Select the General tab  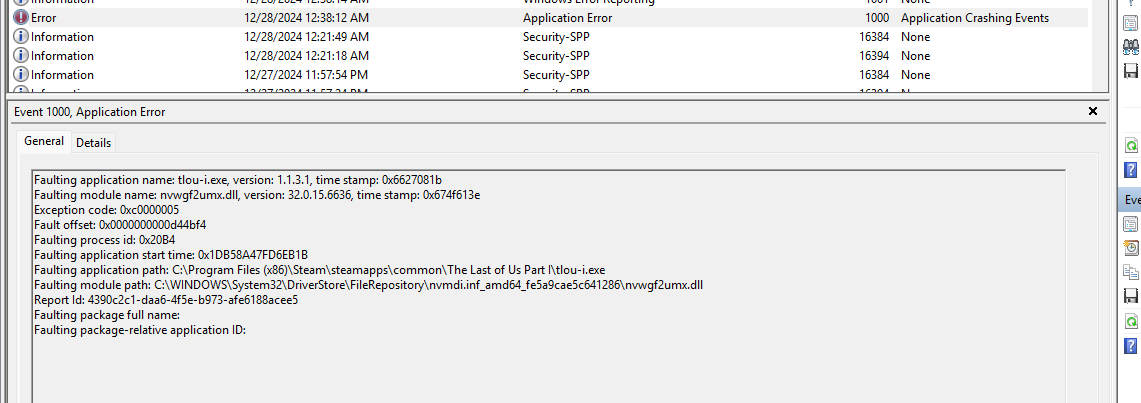pos(44,141)
